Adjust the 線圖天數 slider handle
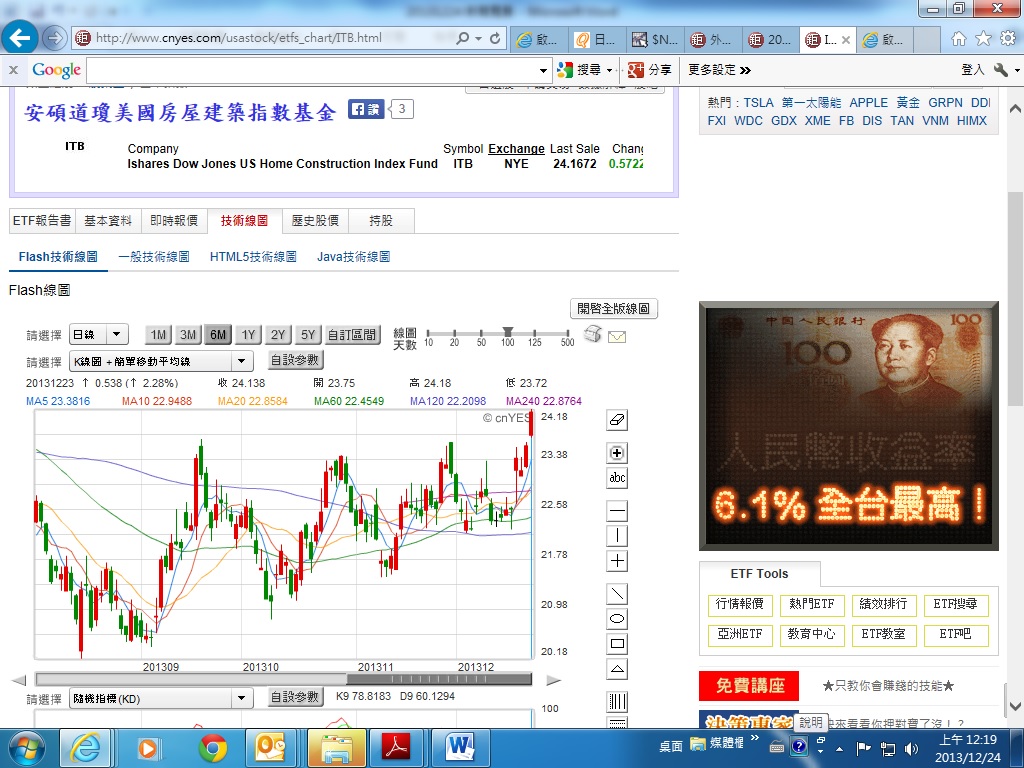 coord(507,332)
